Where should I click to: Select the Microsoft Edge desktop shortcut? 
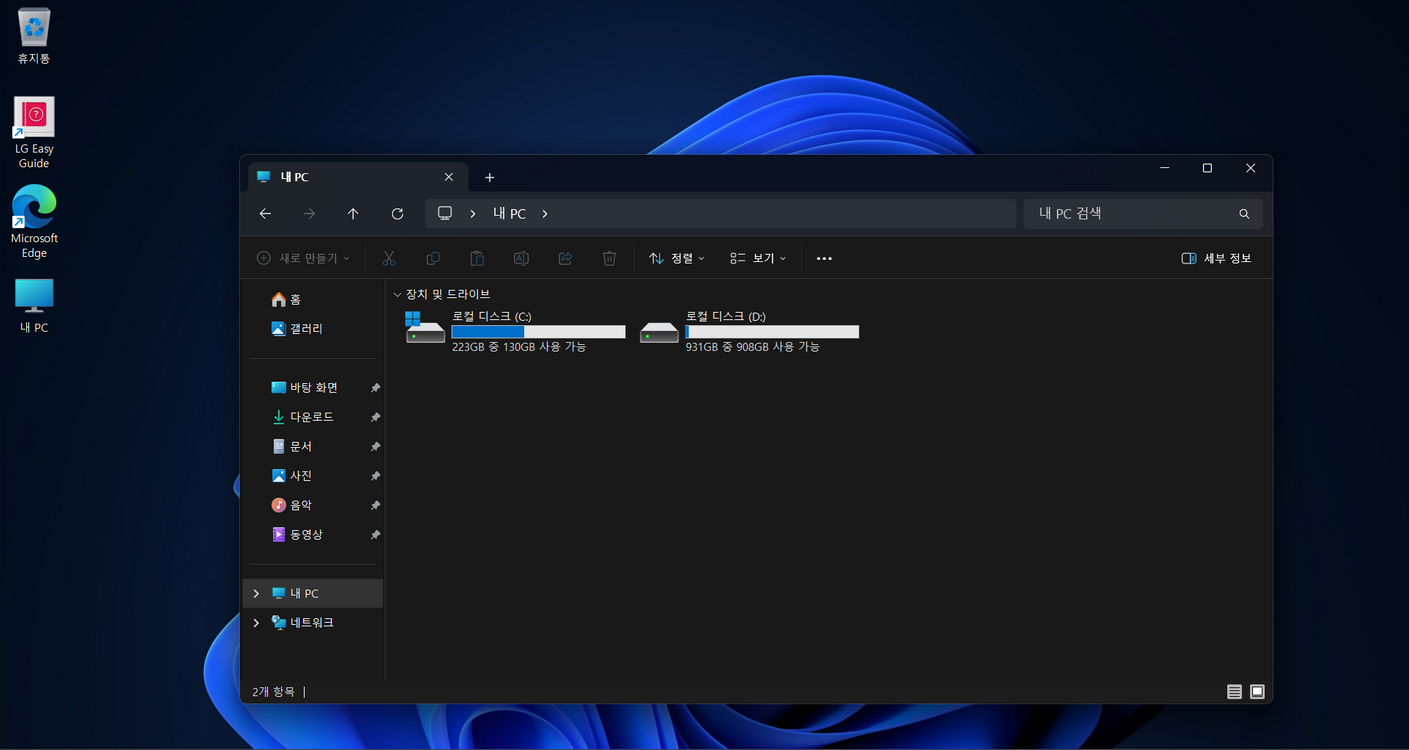(34, 221)
